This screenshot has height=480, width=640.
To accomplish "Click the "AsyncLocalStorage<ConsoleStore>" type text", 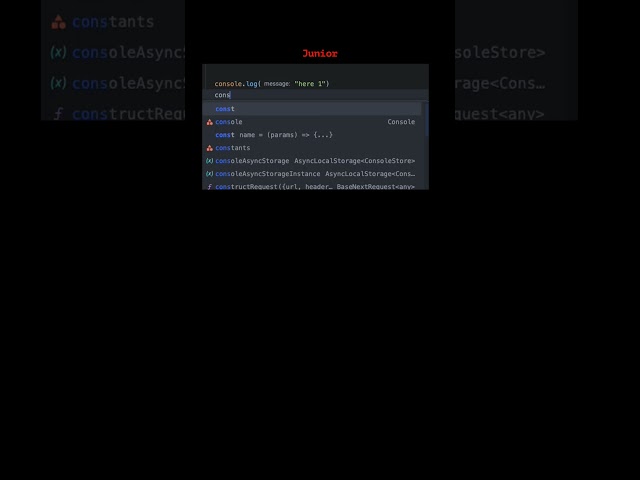I will coord(354,161).
